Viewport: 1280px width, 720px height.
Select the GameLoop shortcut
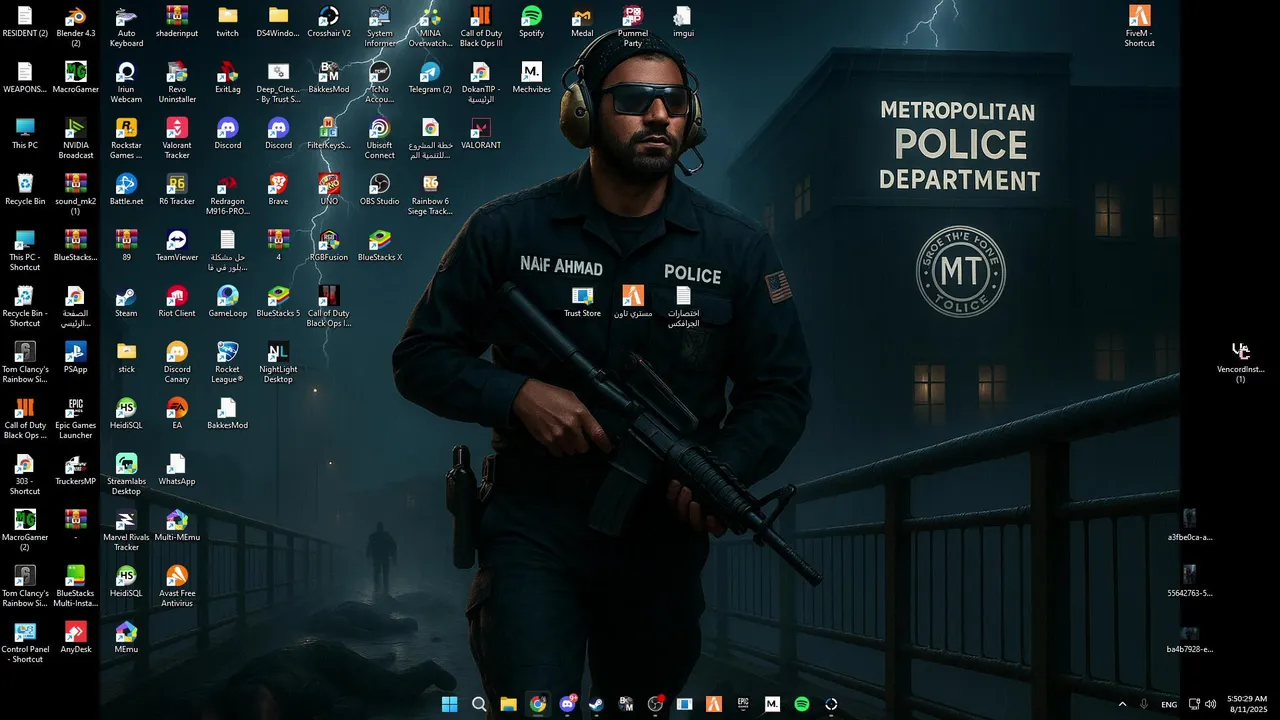228,302
